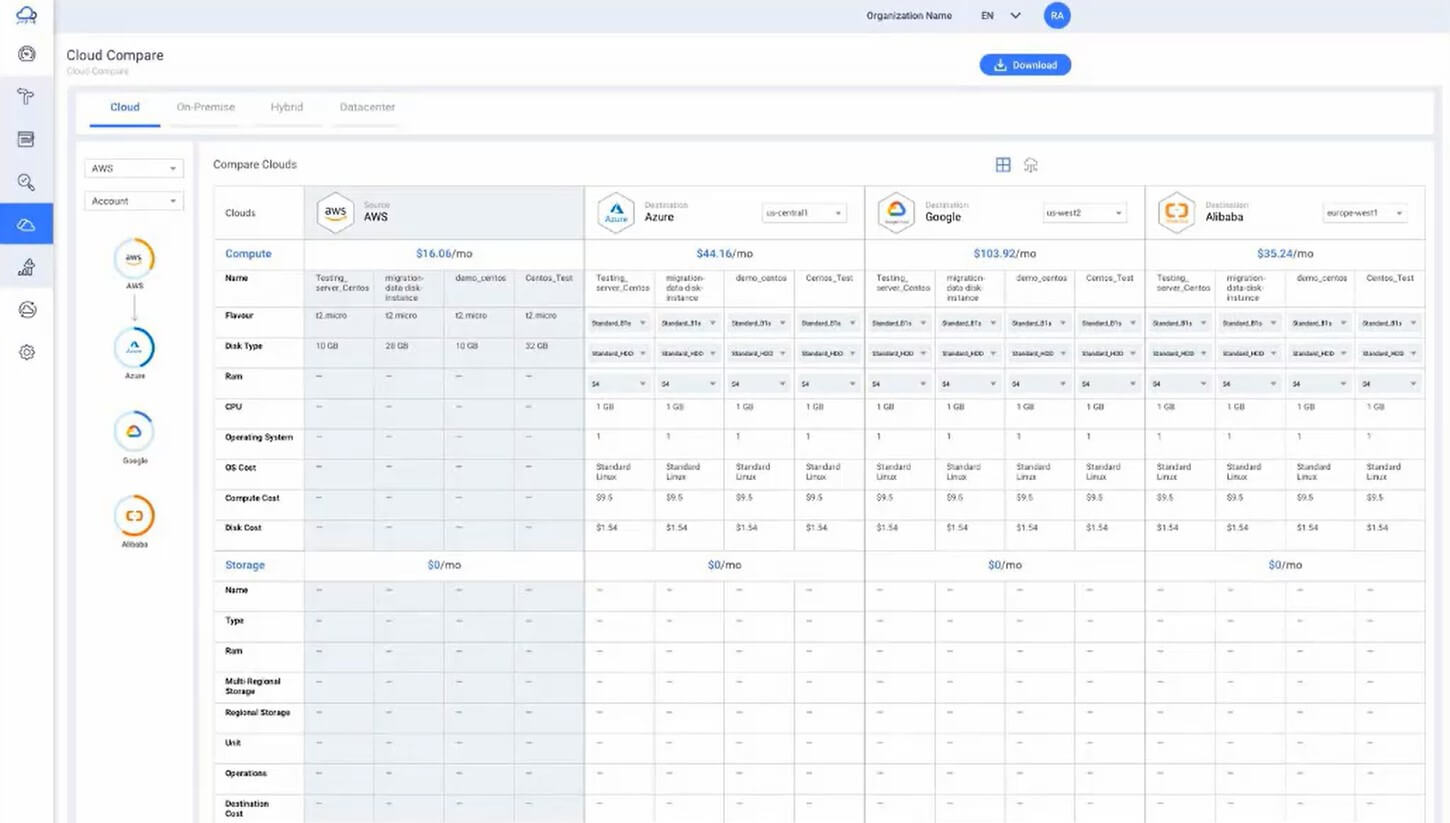1450x823 pixels.
Task: Open Azure Testing_server_Centos Flavour dropdown
Action: pyautogui.click(x=619, y=323)
